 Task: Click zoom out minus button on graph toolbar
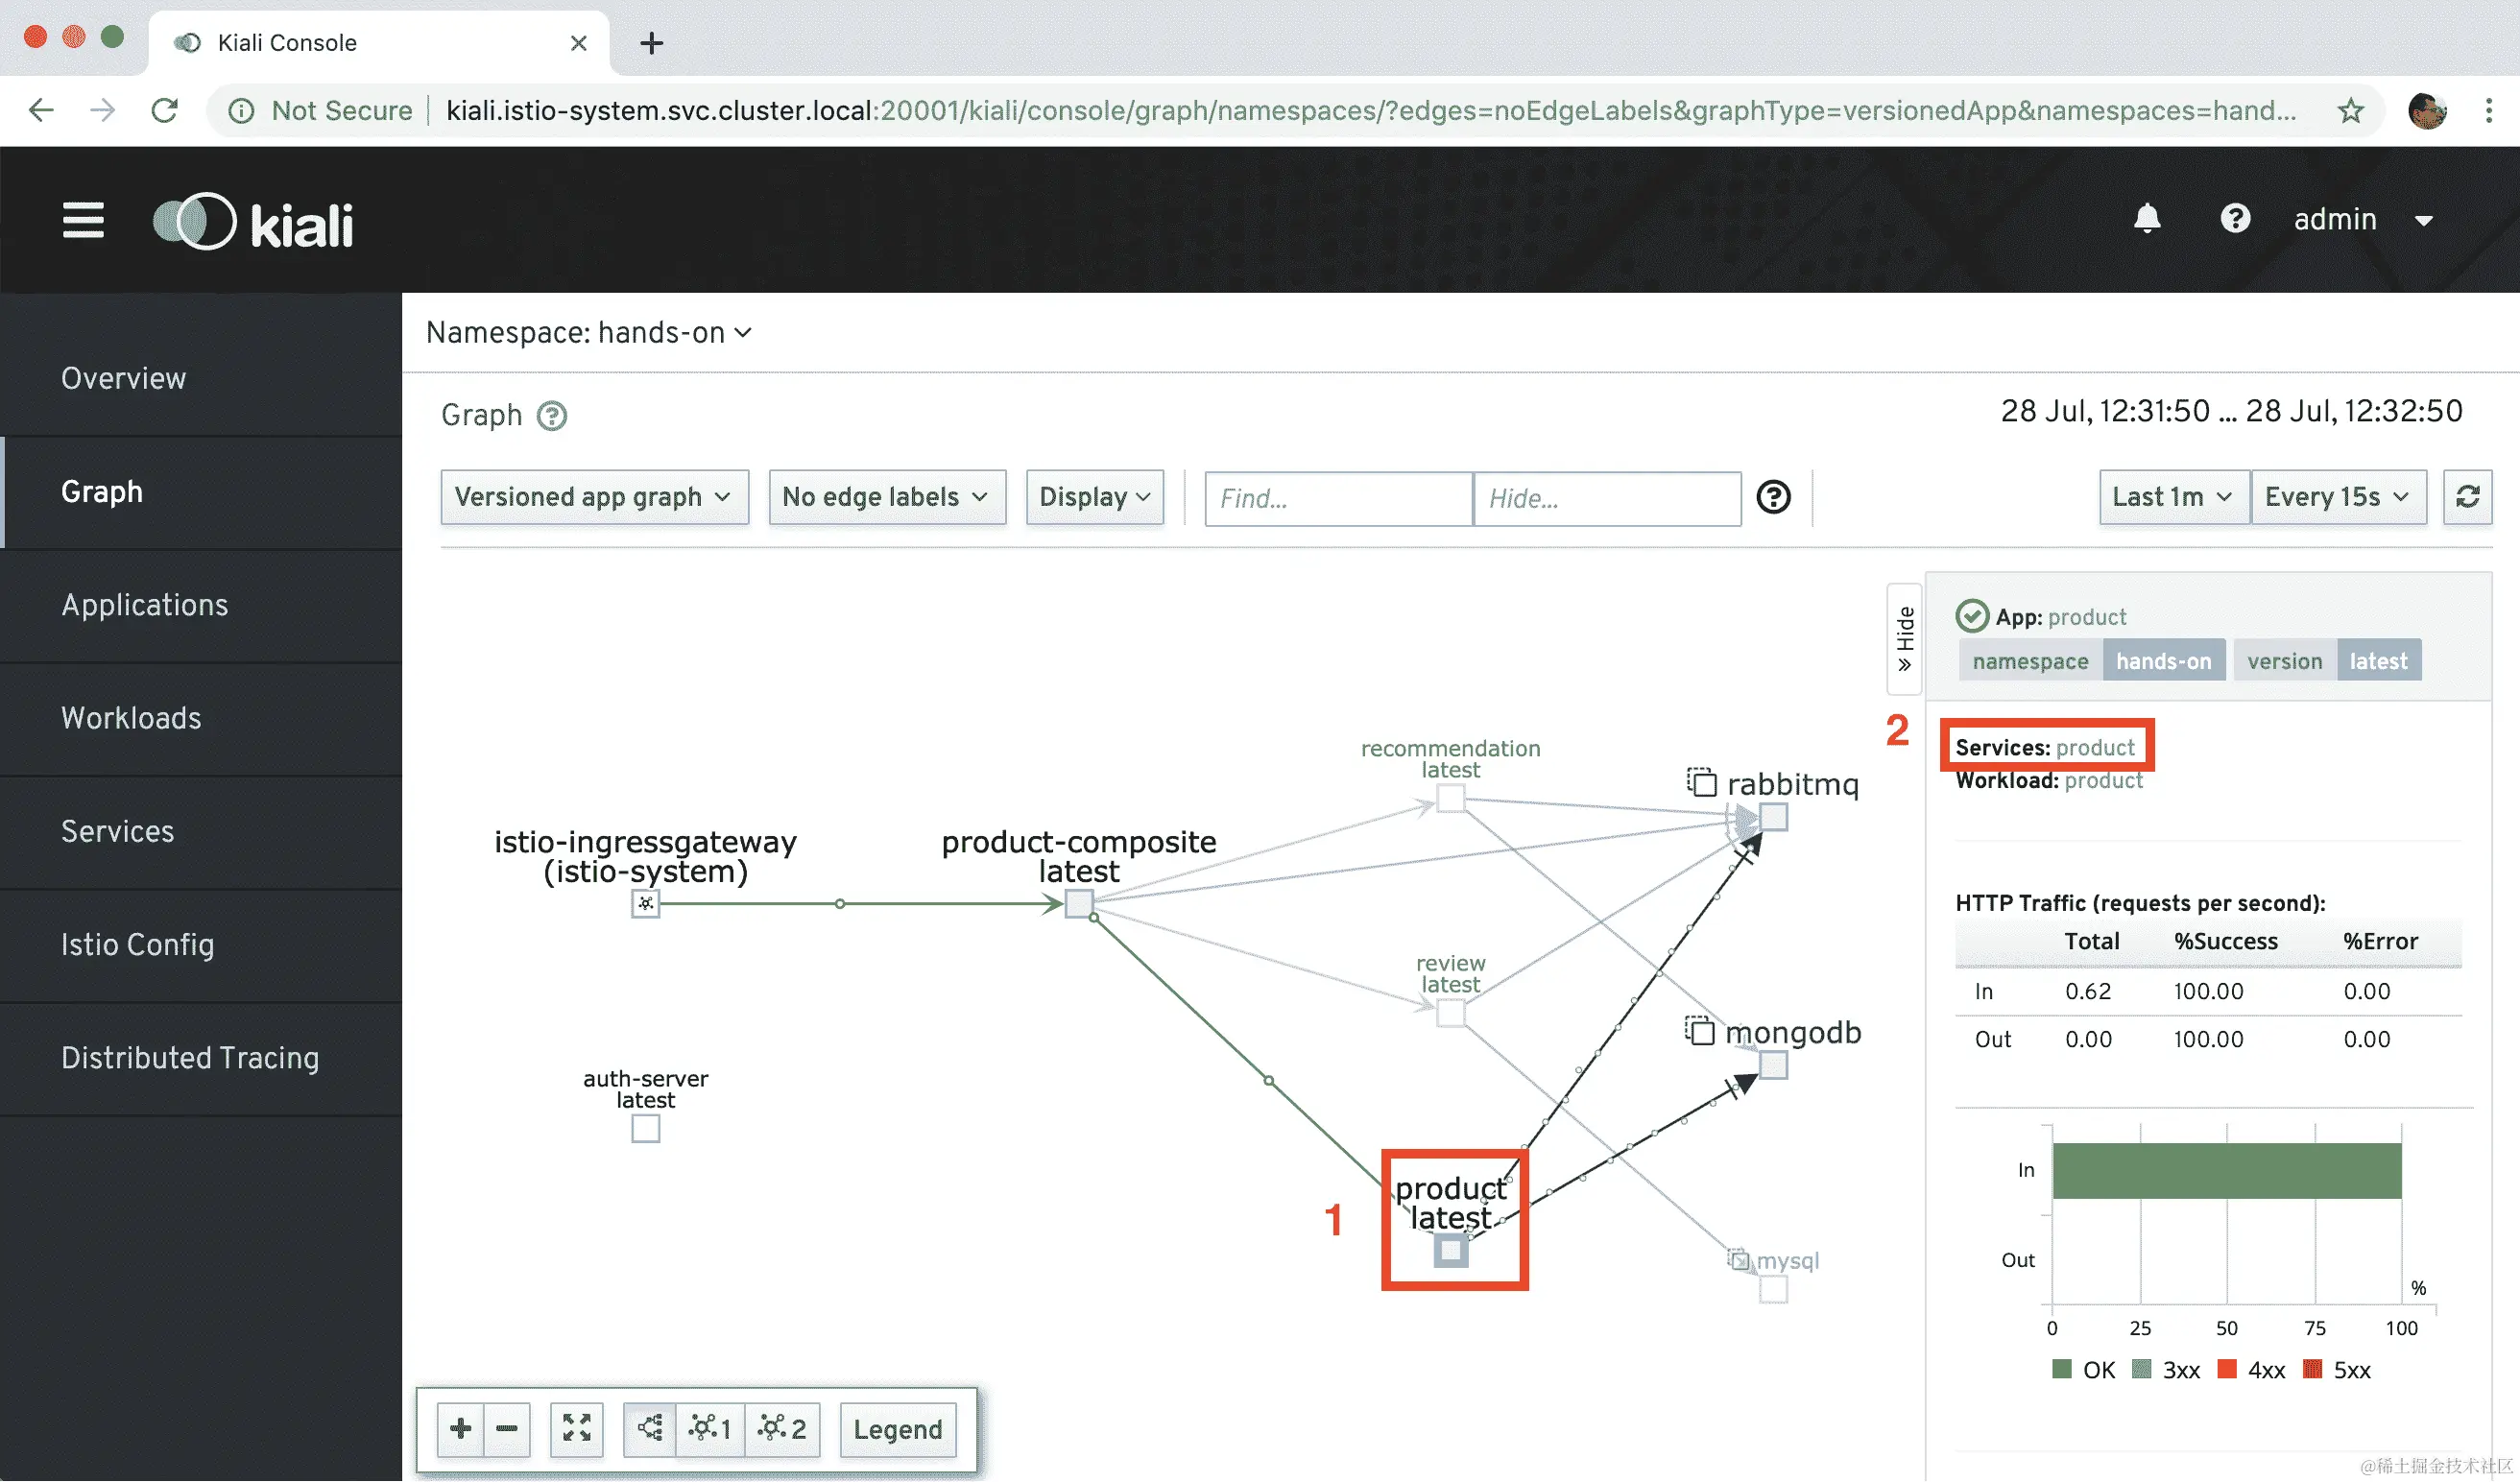[507, 1428]
